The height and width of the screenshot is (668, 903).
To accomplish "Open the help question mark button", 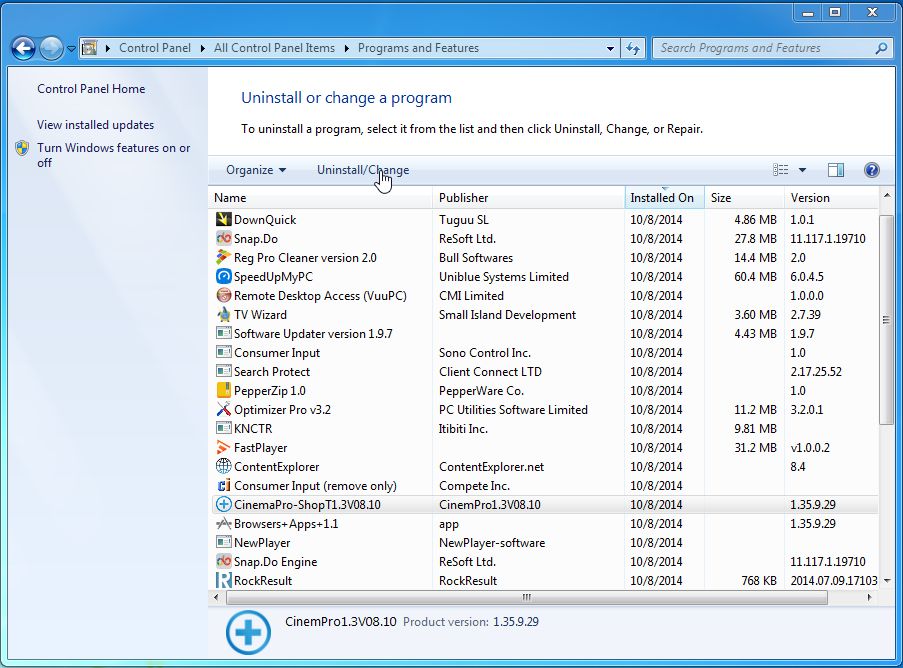I will [x=871, y=170].
